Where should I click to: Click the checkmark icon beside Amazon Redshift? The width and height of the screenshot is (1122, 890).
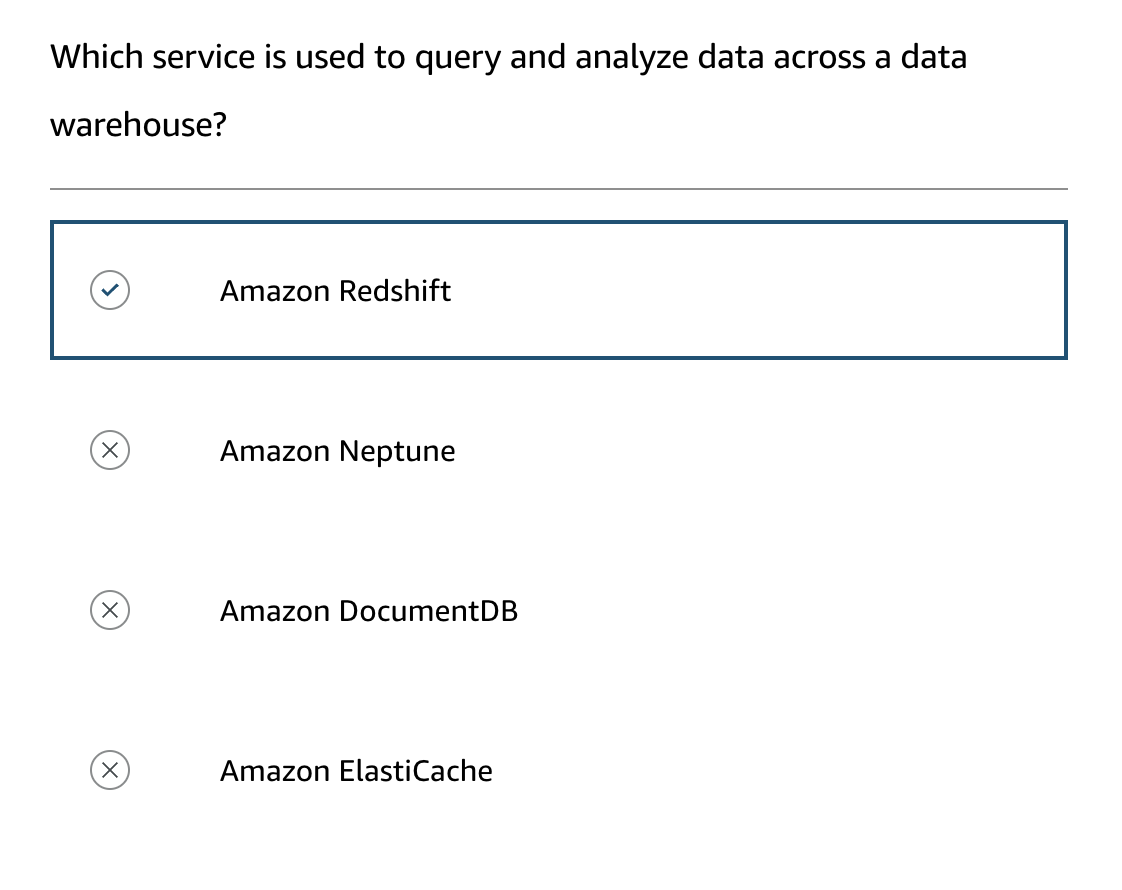[x=110, y=291]
